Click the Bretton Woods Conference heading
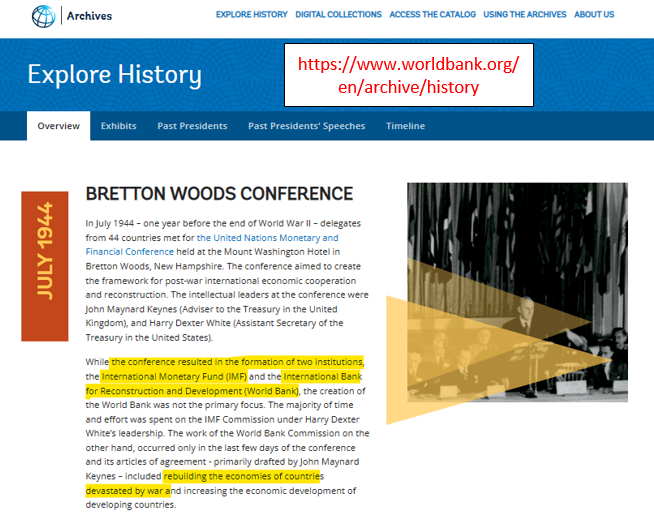The height and width of the screenshot is (517, 654). [219, 194]
